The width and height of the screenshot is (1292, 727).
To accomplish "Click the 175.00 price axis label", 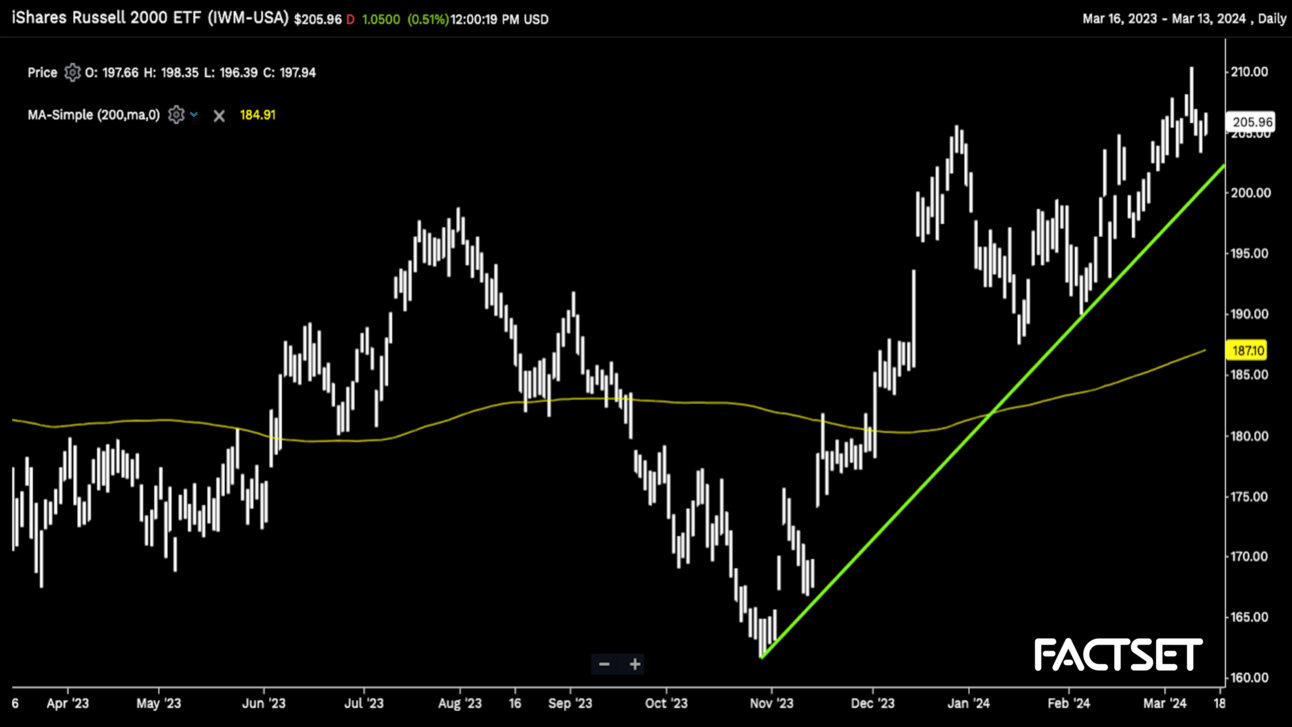I will point(1249,496).
